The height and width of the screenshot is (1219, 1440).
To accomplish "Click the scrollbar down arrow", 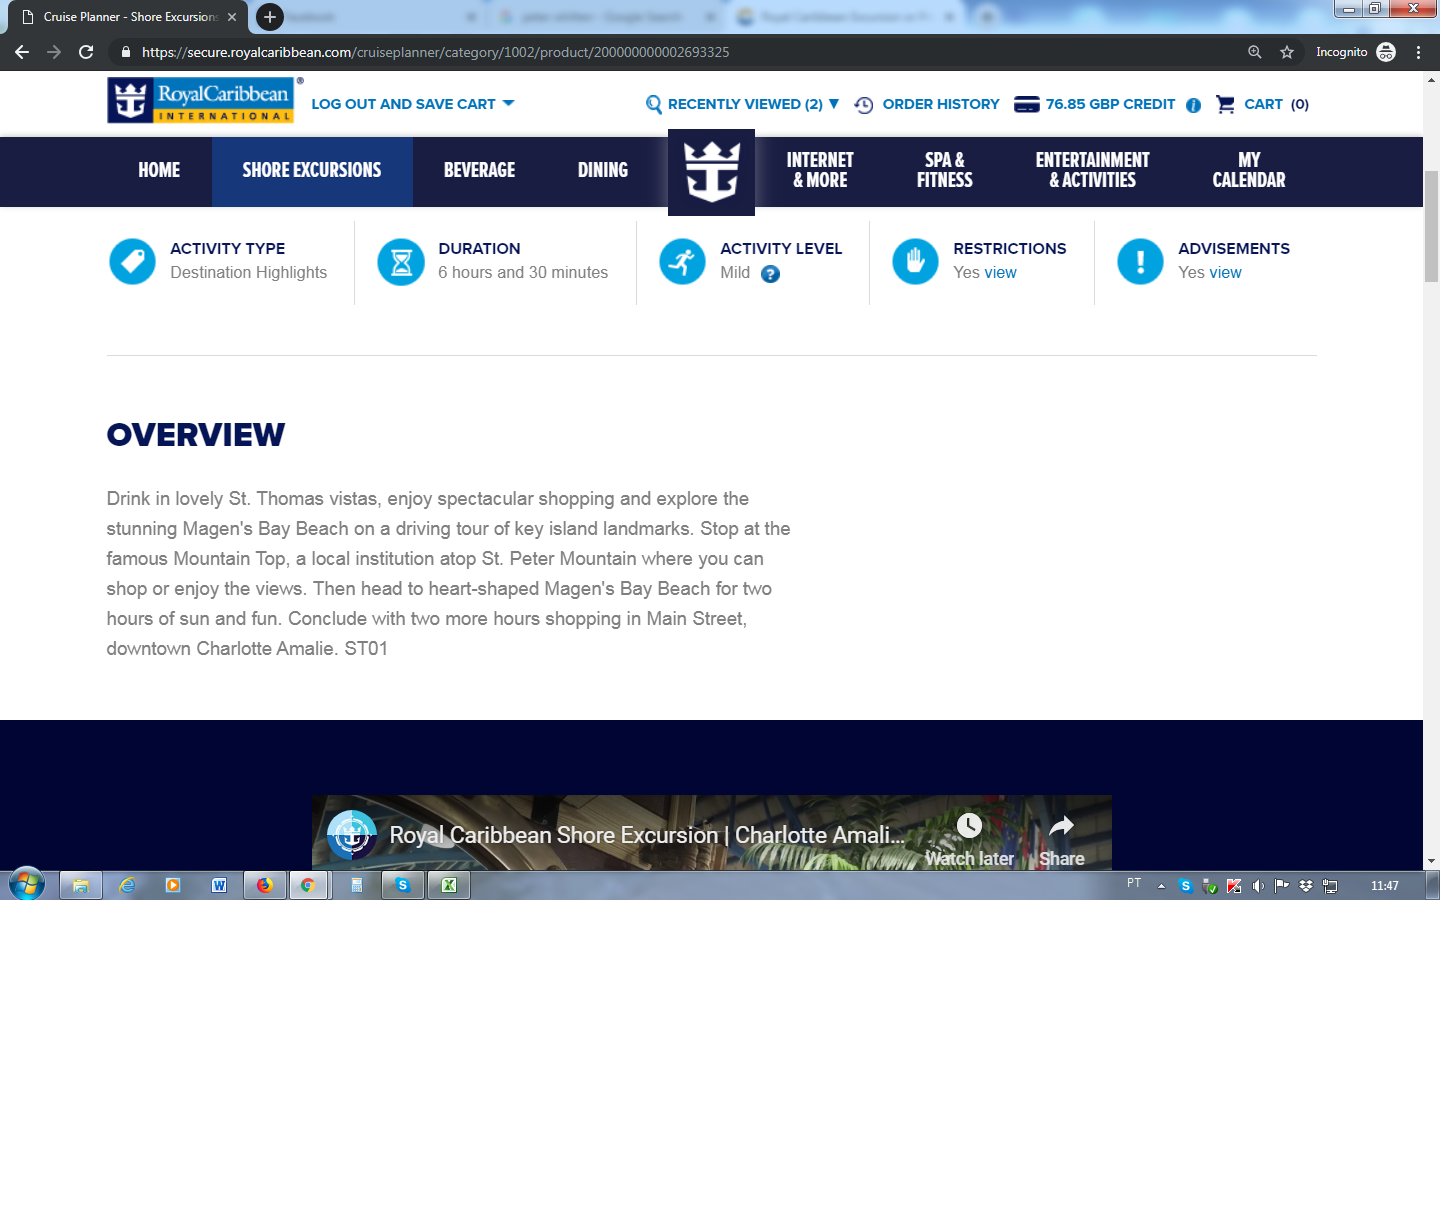I will click(1431, 861).
